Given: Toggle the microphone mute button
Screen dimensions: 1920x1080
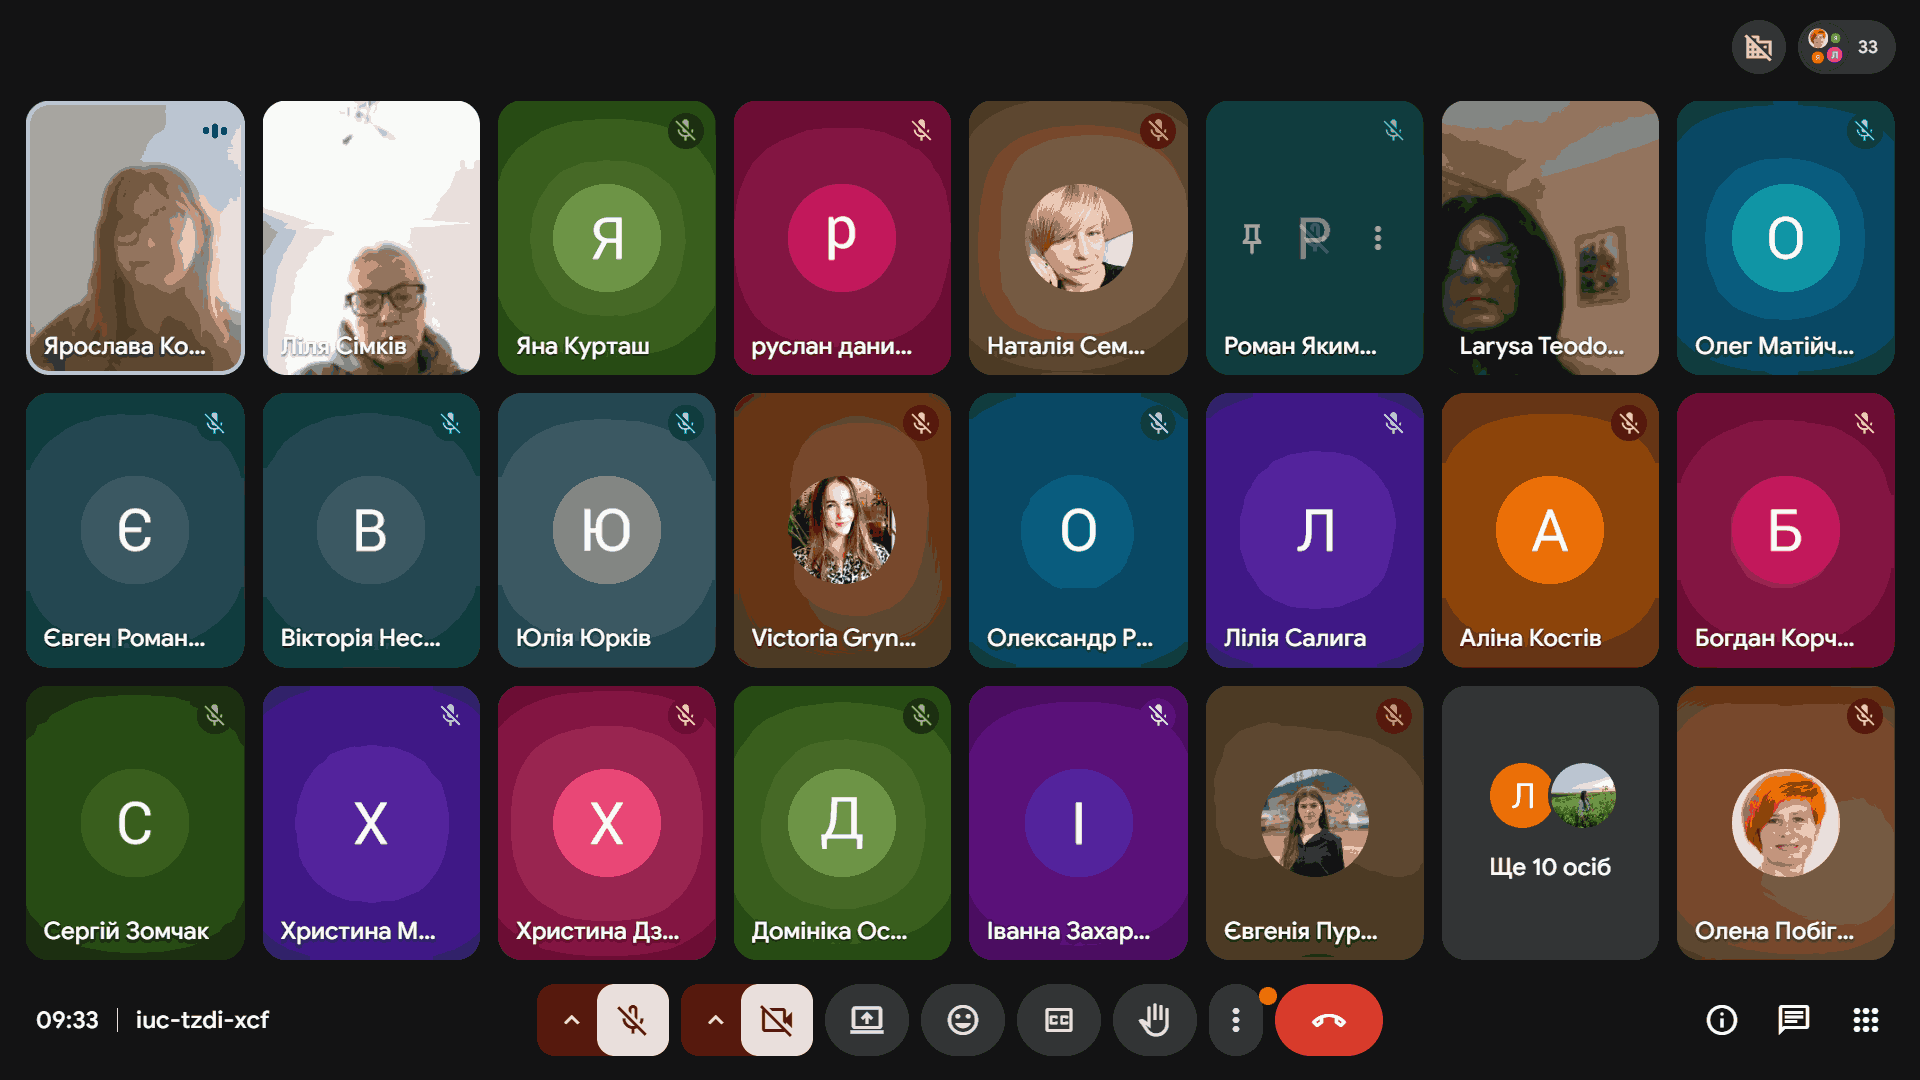Looking at the screenshot, I should point(632,1020).
